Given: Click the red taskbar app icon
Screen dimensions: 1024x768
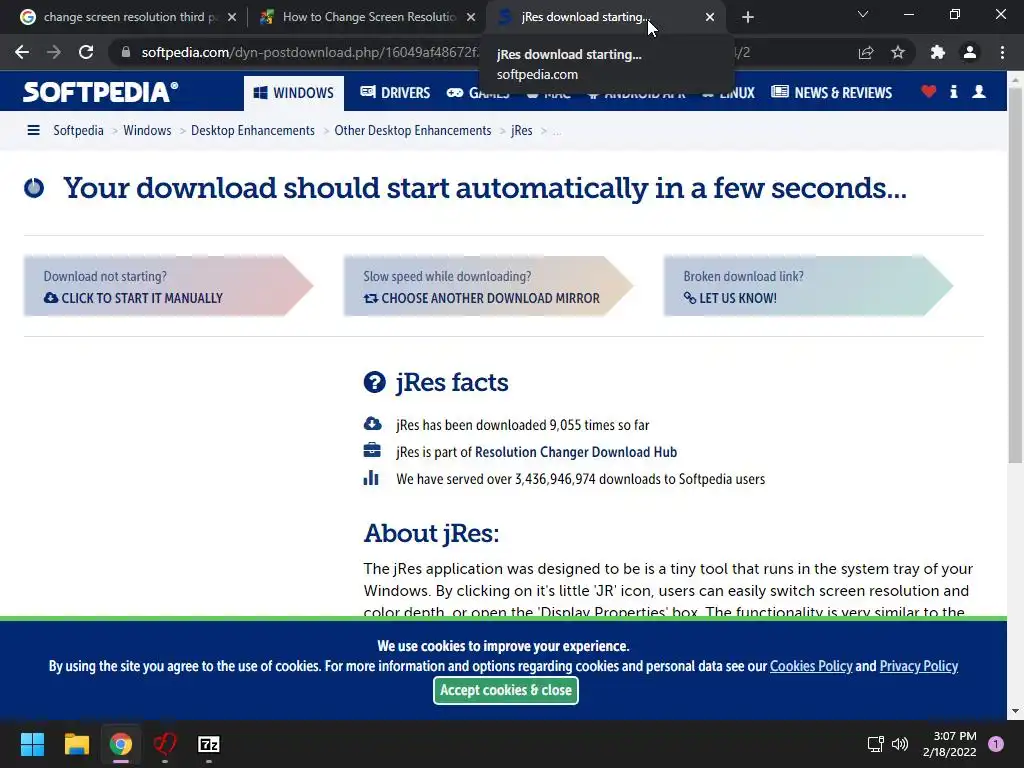Looking at the screenshot, I should pos(165,744).
